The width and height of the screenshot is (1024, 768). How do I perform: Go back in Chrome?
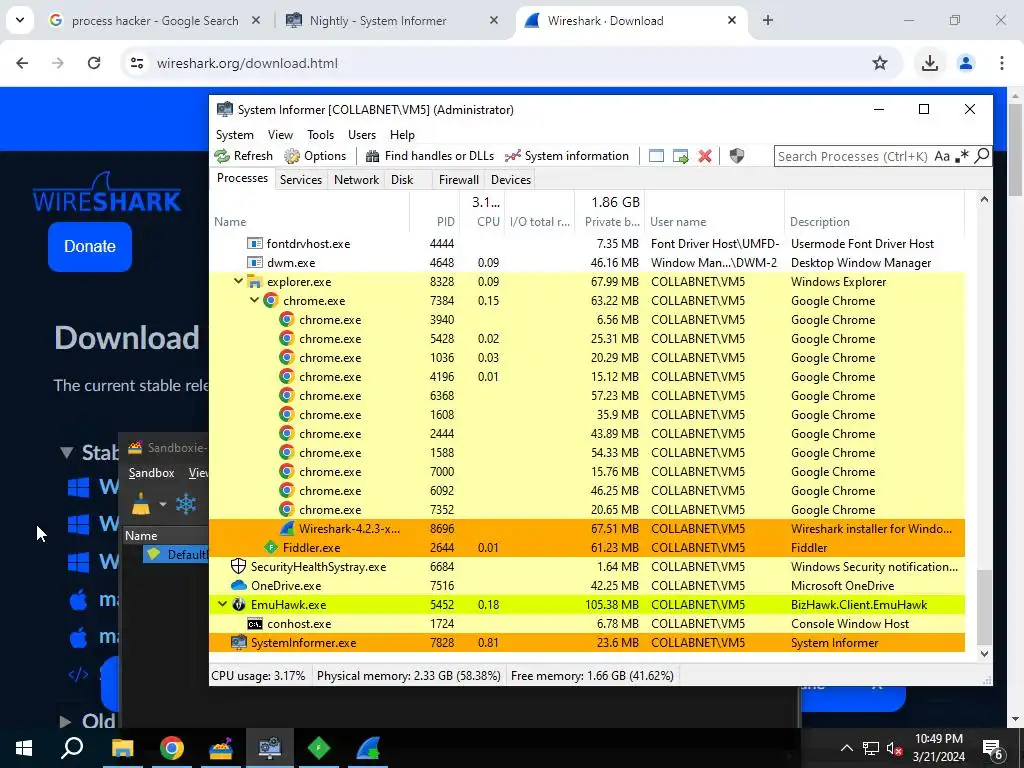22,63
